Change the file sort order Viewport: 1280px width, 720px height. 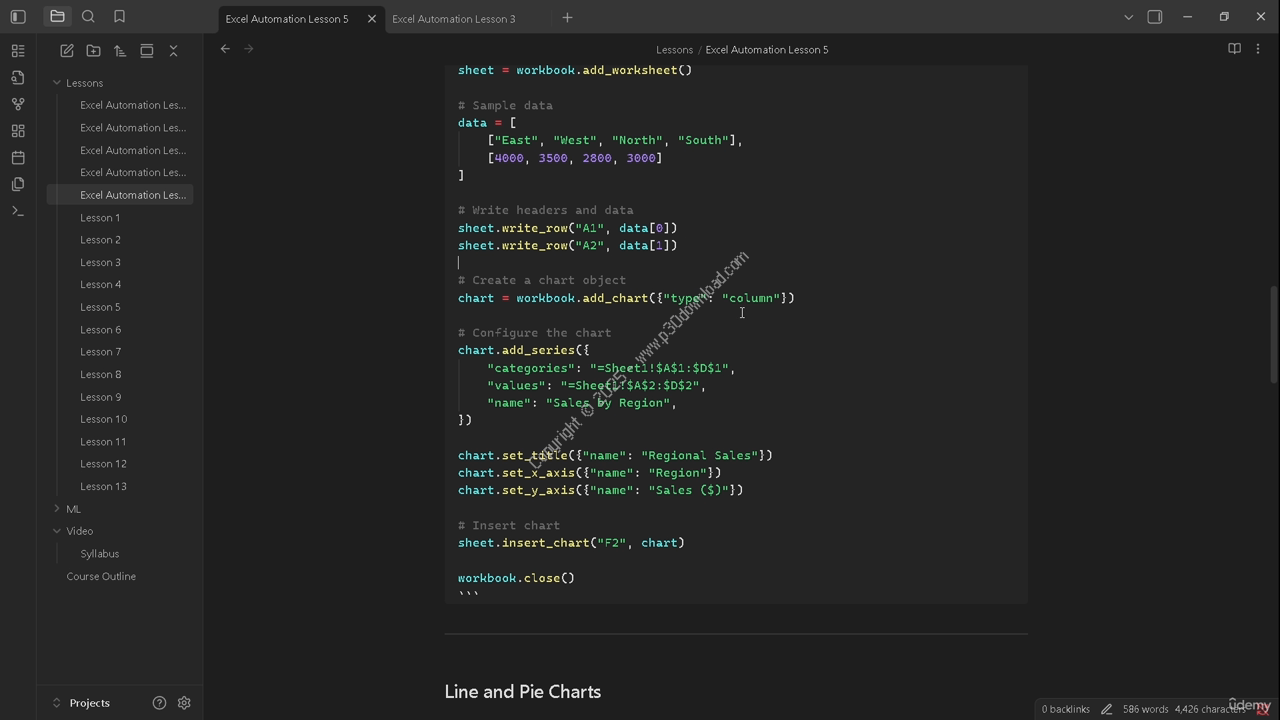coord(120,51)
